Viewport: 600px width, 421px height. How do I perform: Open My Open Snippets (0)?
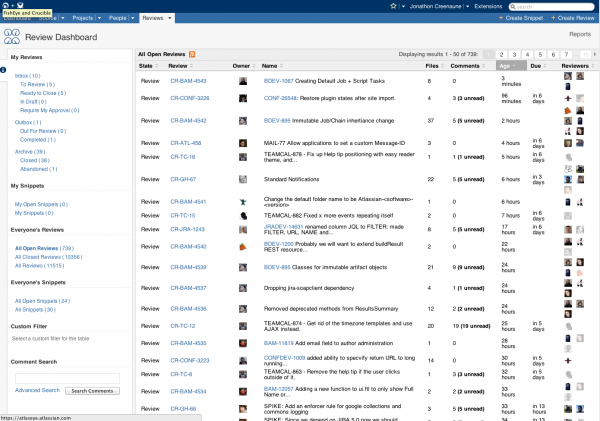[41, 204]
